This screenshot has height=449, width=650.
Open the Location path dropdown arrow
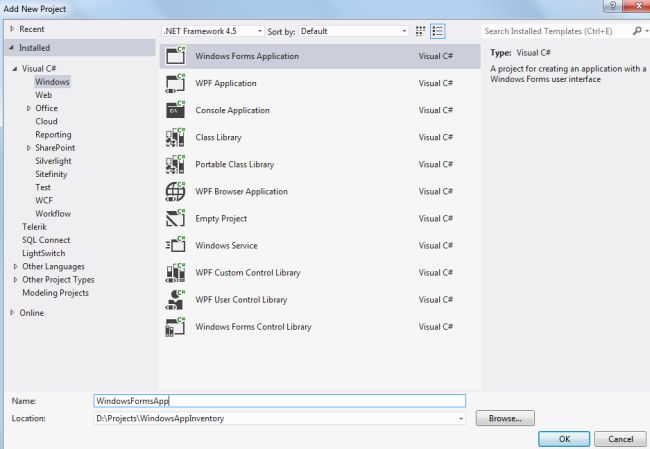tap(461, 419)
